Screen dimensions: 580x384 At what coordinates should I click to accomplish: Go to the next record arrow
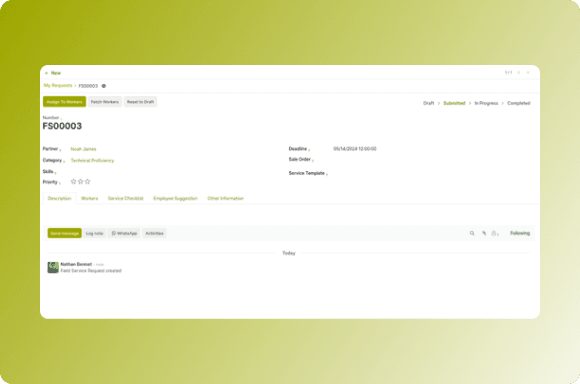click(x=528, y=73)
